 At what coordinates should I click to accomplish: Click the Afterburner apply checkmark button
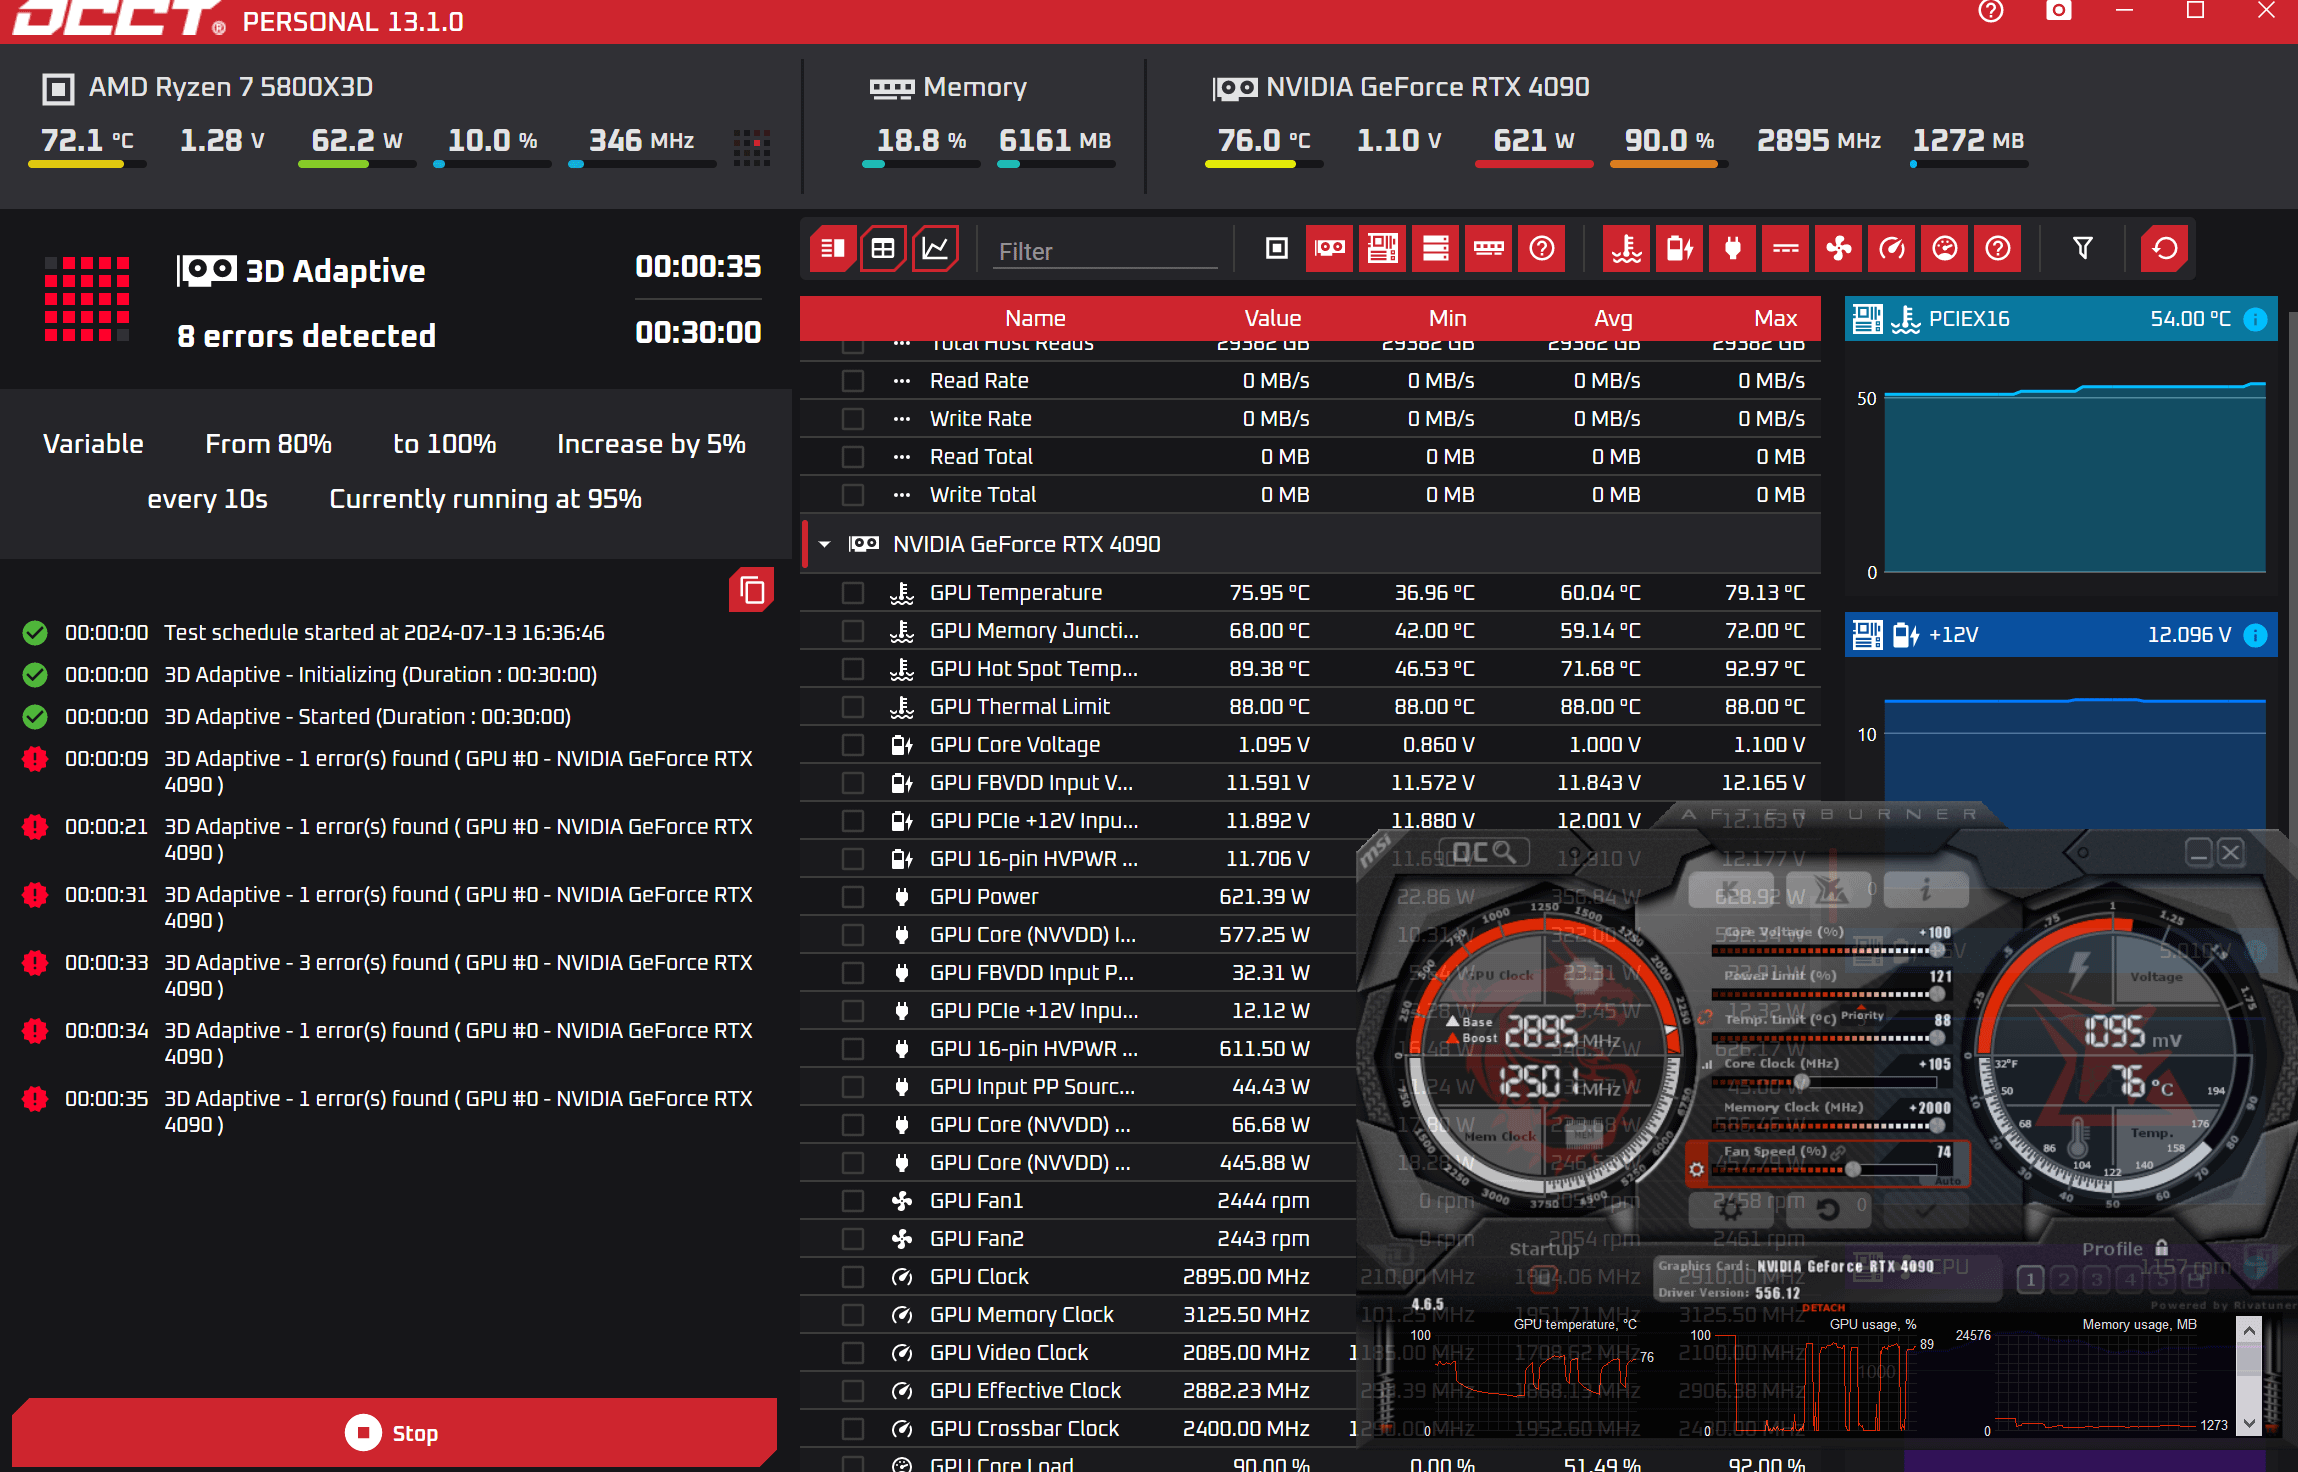pos(1925,1209)
